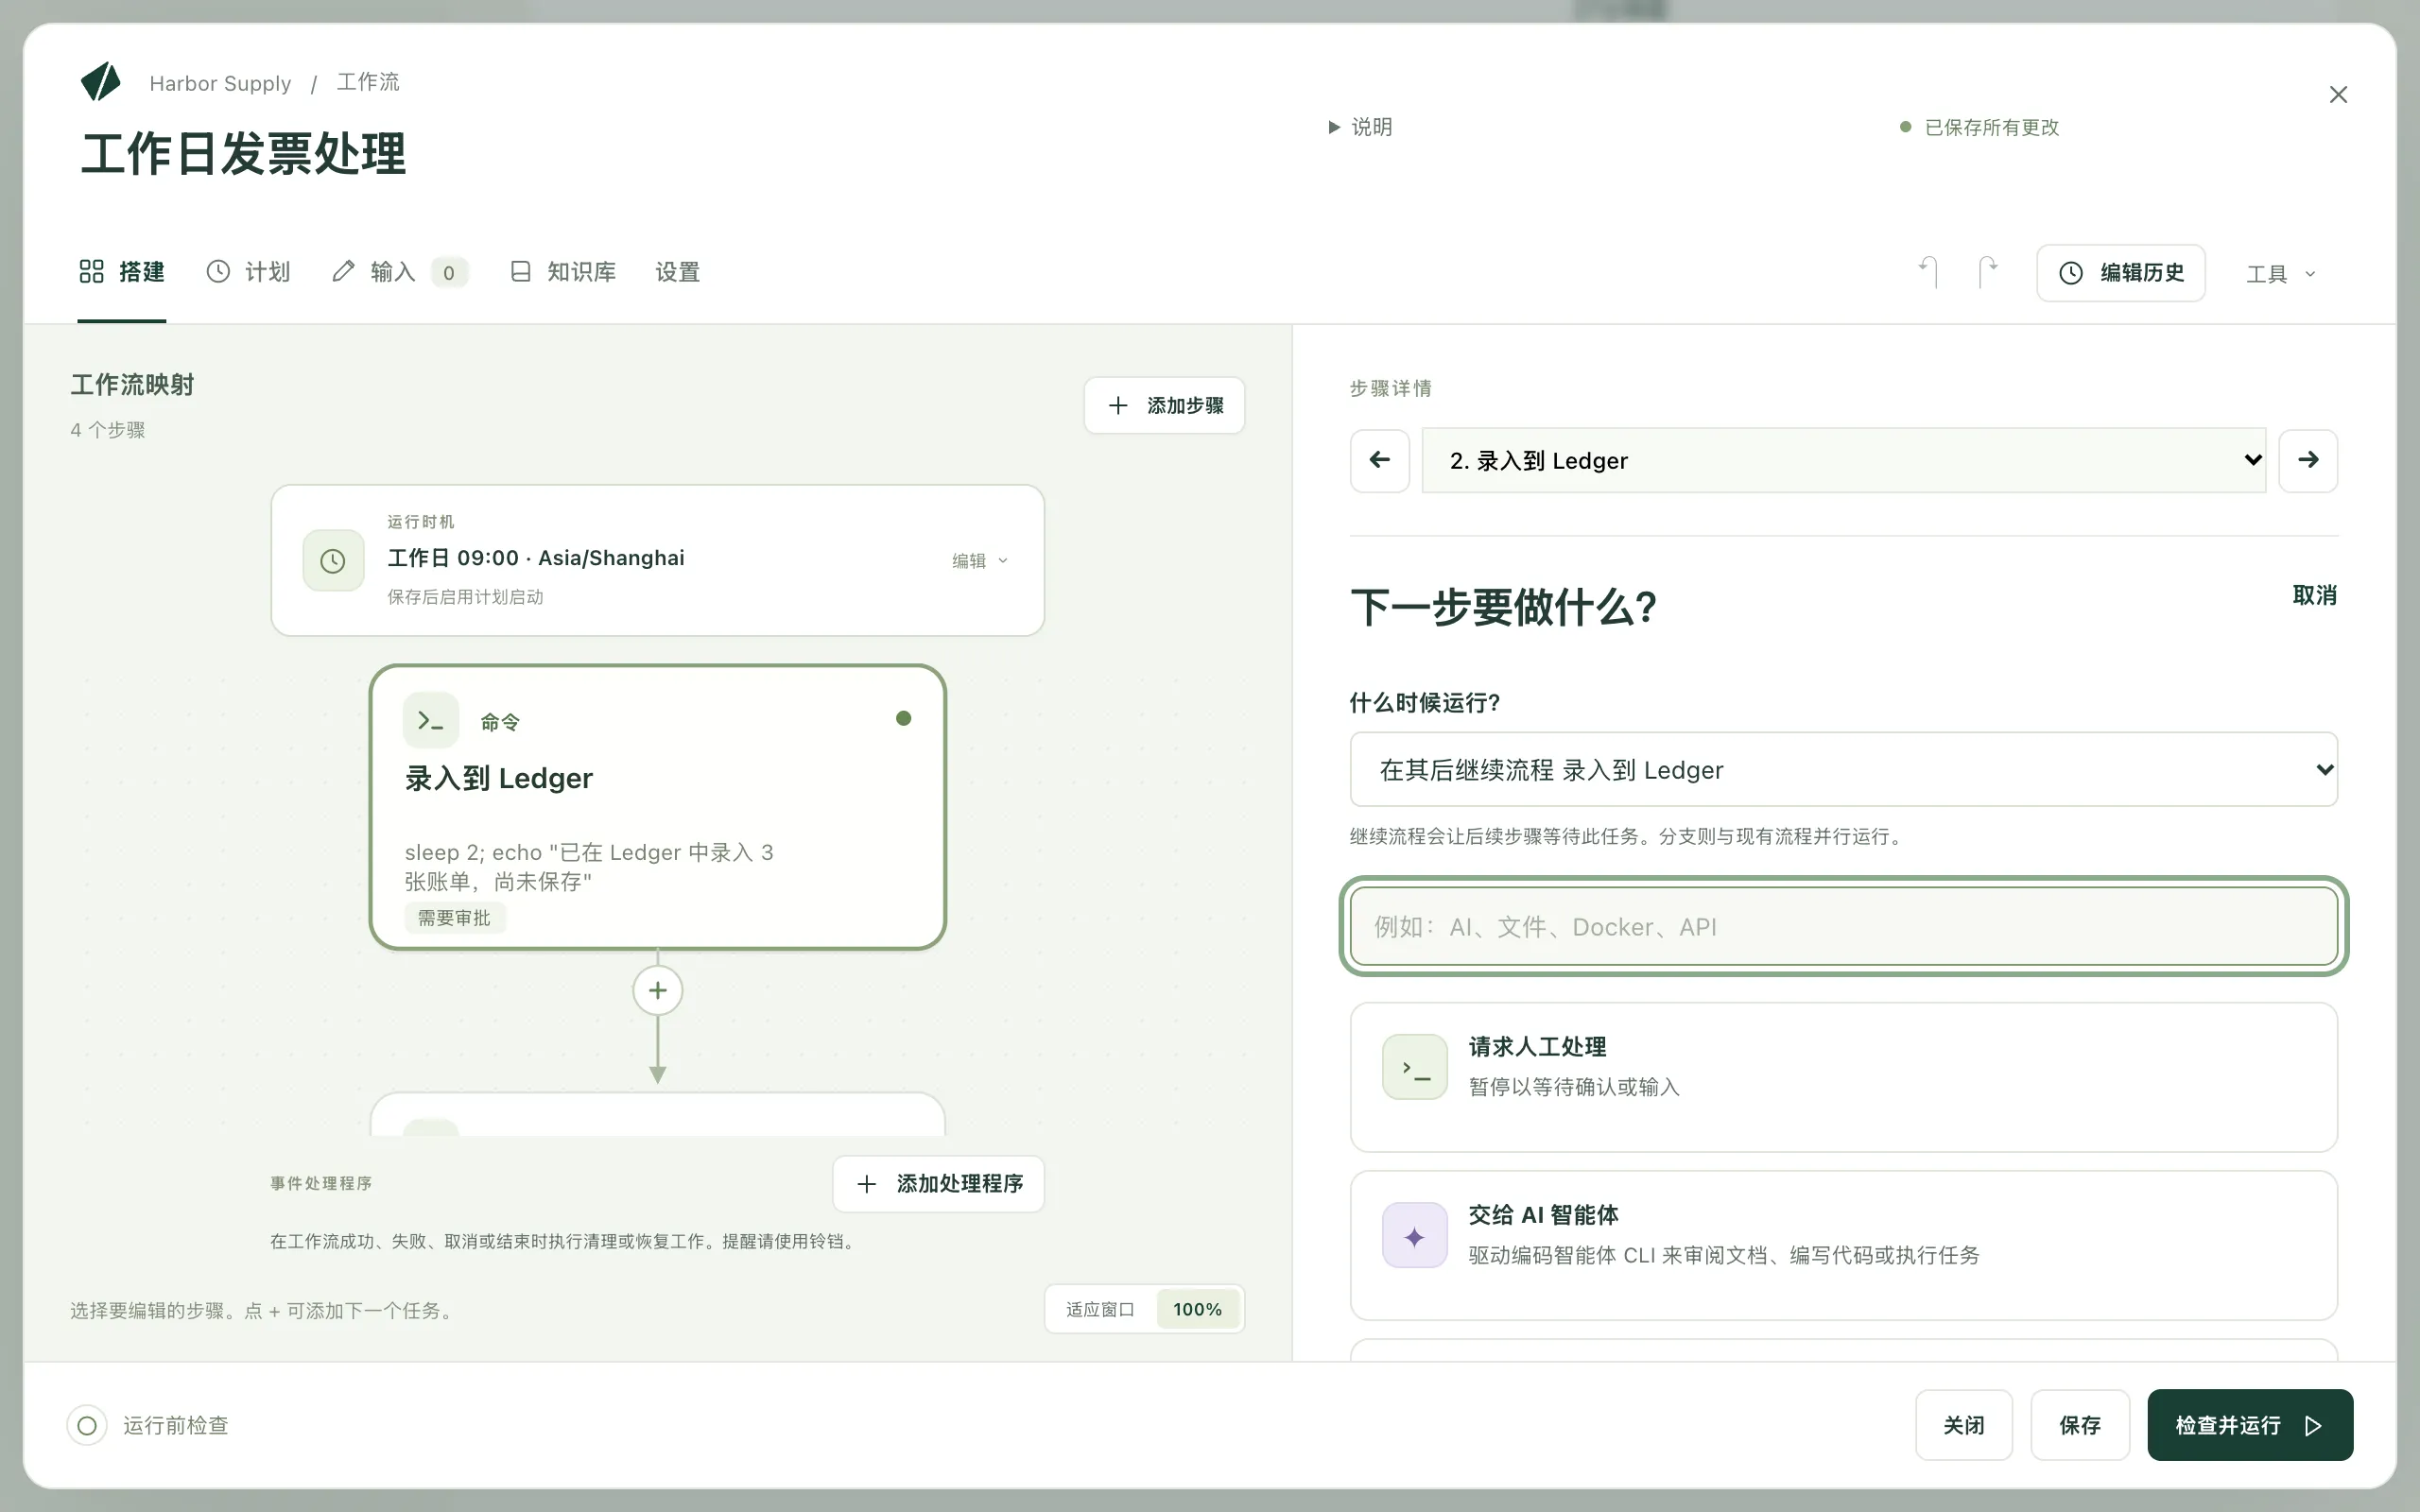Click the clock icon in the schedule card
The height and width of the screenshot is (1512, 2420).
tap(333, 561)
